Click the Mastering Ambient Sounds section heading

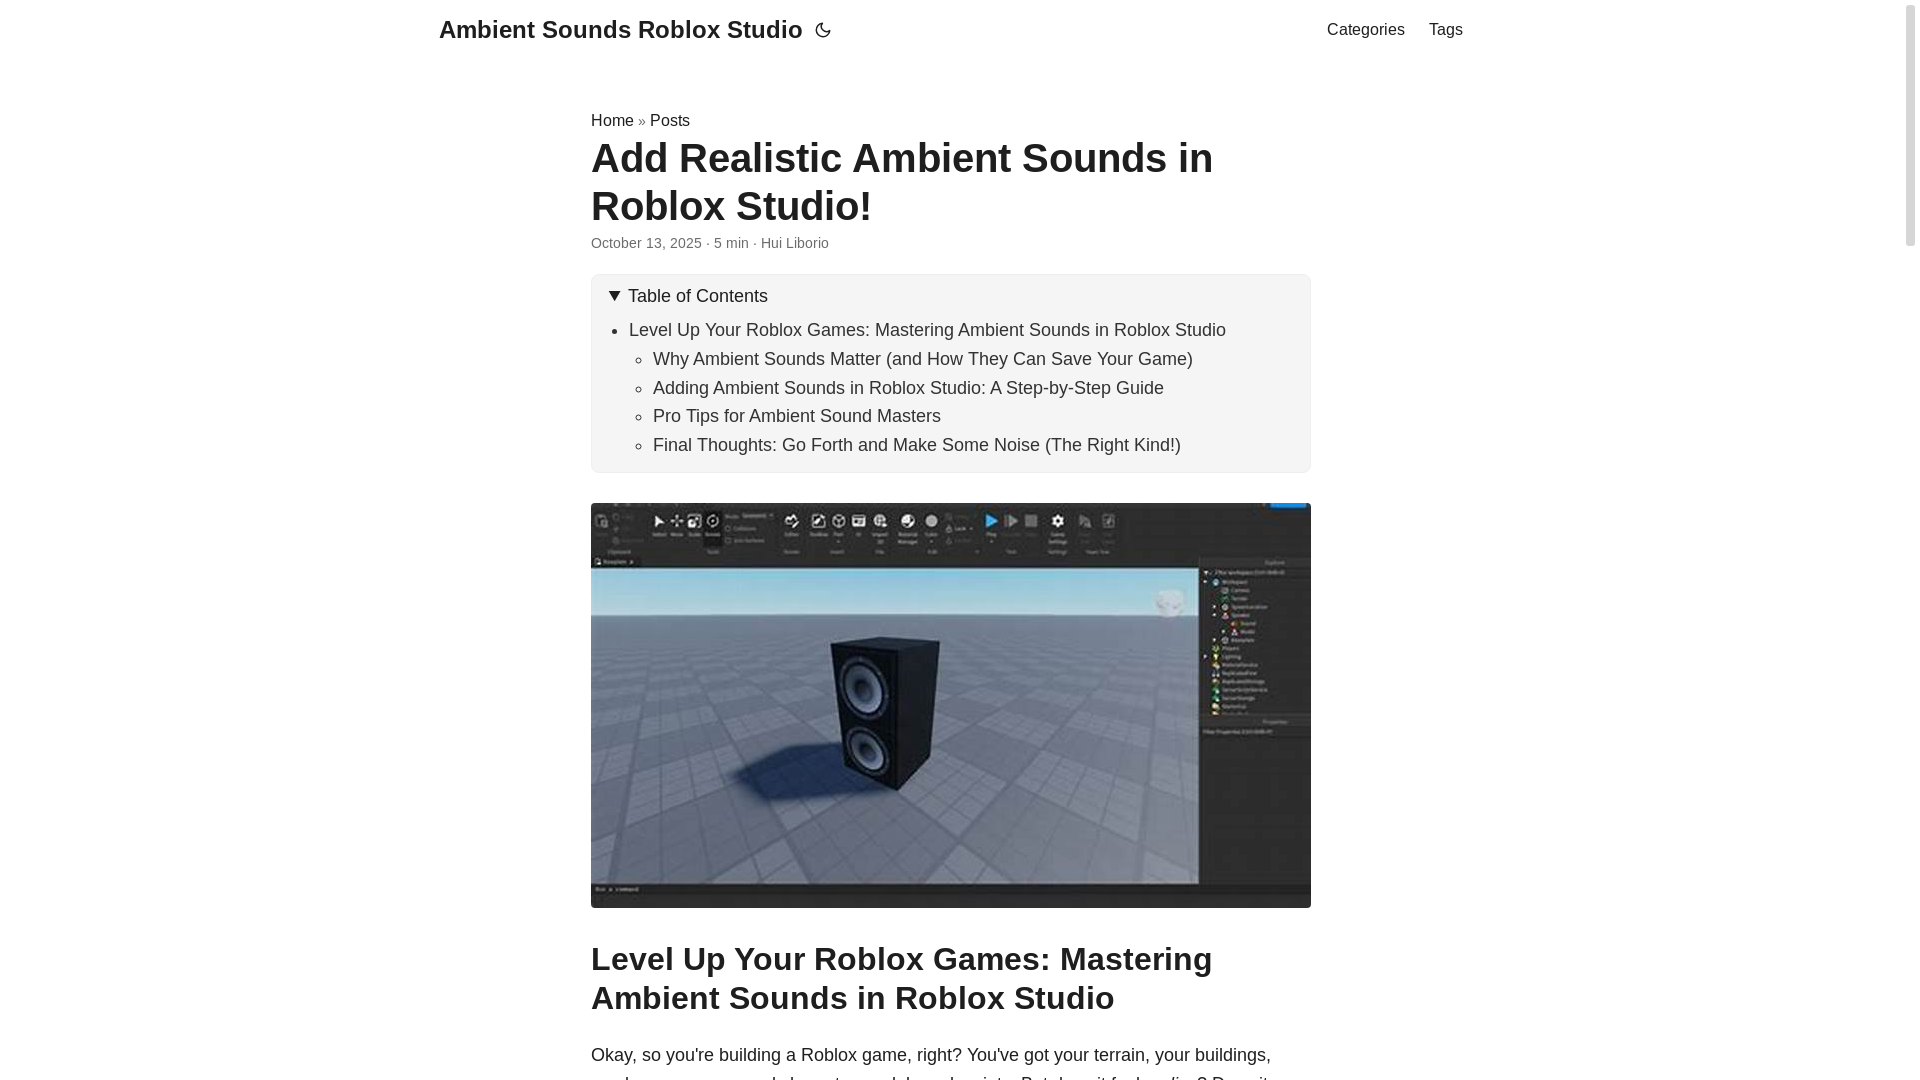(902, 978)
